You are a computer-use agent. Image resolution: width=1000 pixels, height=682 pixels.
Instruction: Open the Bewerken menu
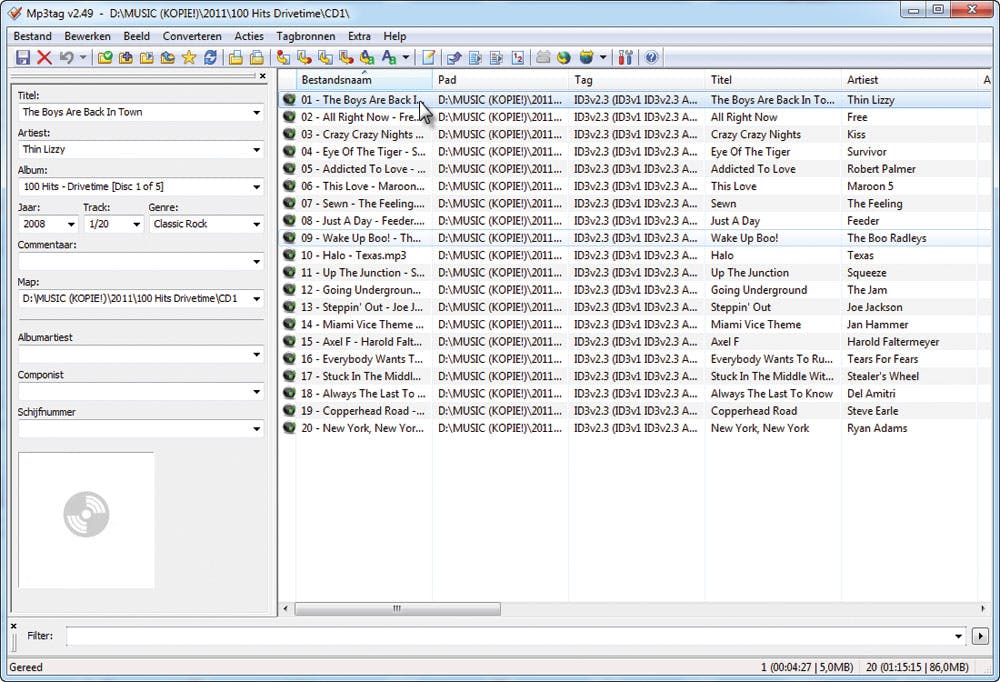coord(87,36)
